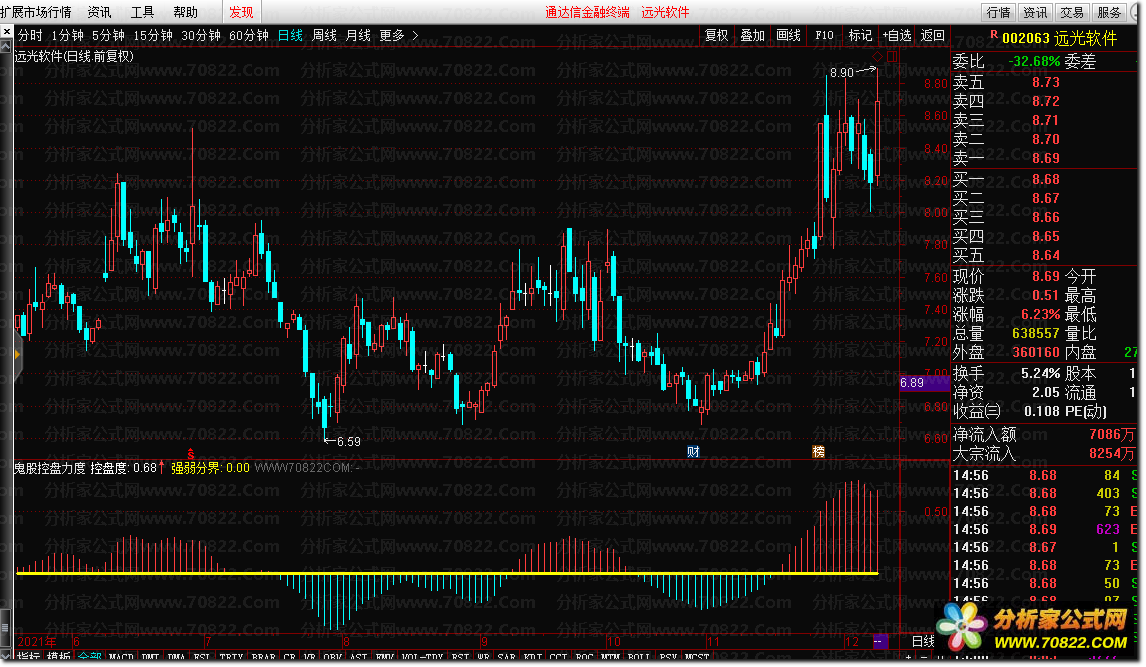
Task: Open the 资讯 menu in the left menu bar
Action: pos(99,12)
